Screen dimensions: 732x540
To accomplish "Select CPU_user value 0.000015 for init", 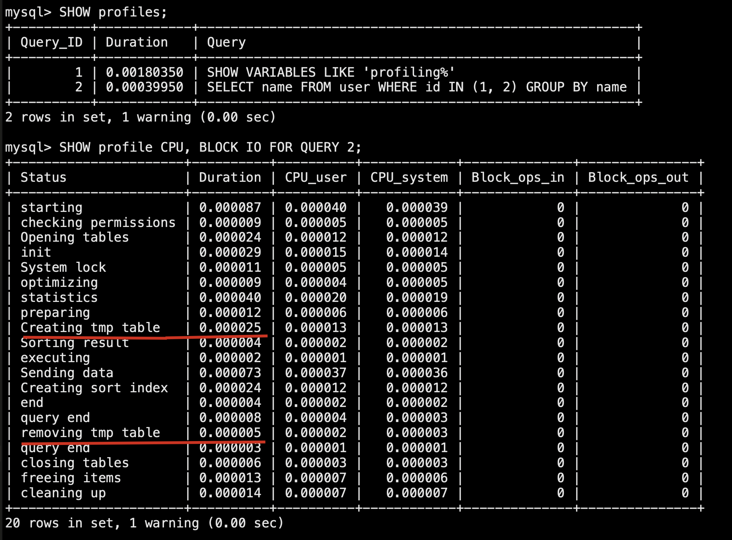I will tap(316, 252).
